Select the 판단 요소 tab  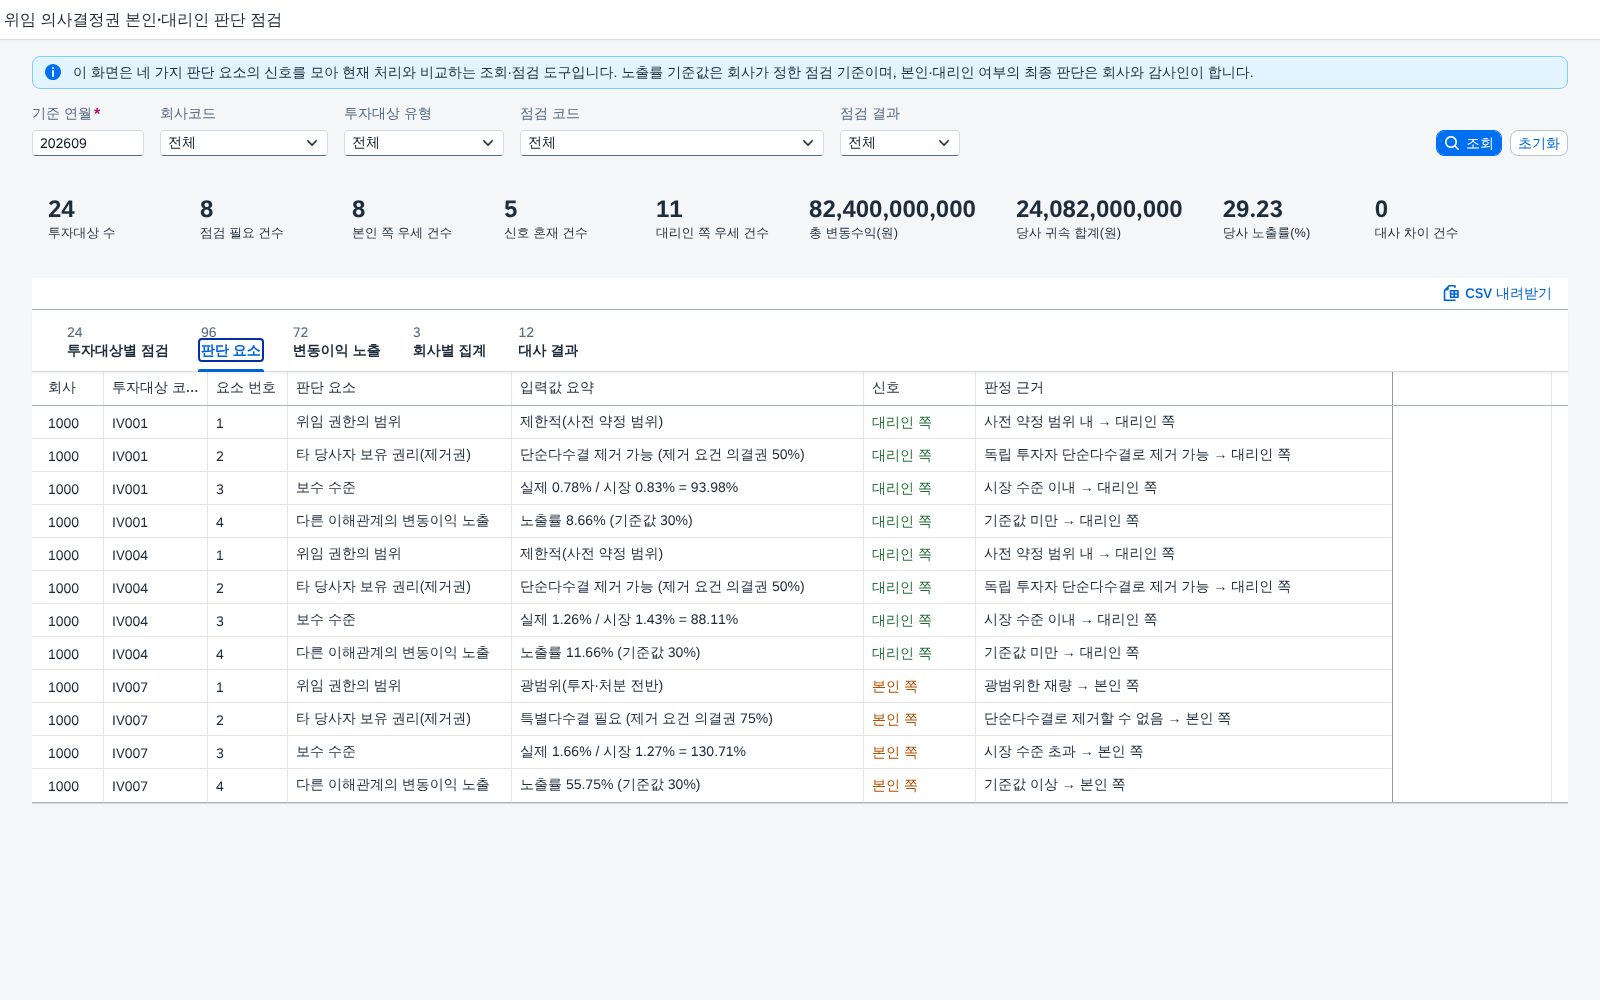tap(231, 350)
